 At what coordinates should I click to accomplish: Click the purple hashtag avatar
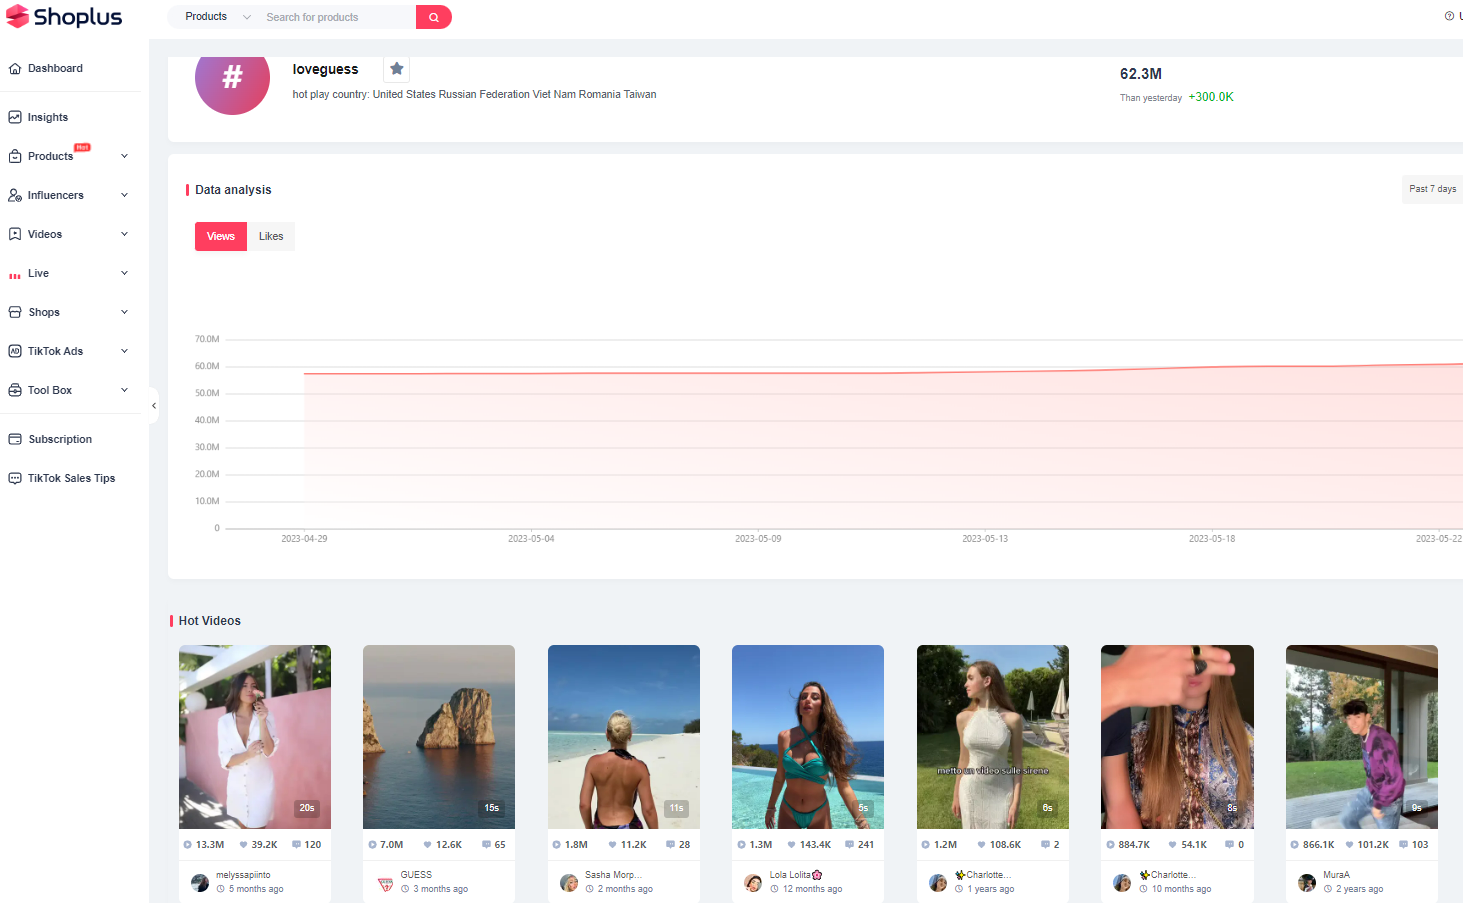click(232, 78)
